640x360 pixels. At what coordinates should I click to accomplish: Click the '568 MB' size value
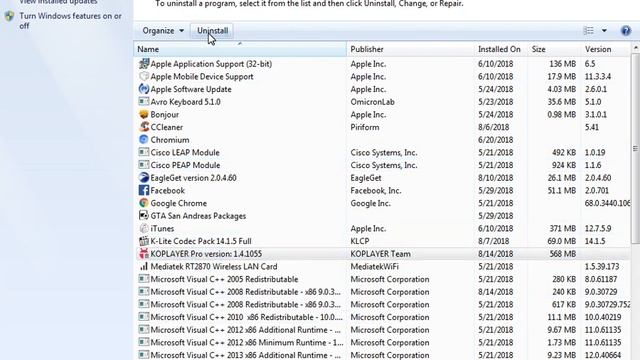(x=562, y=253)
